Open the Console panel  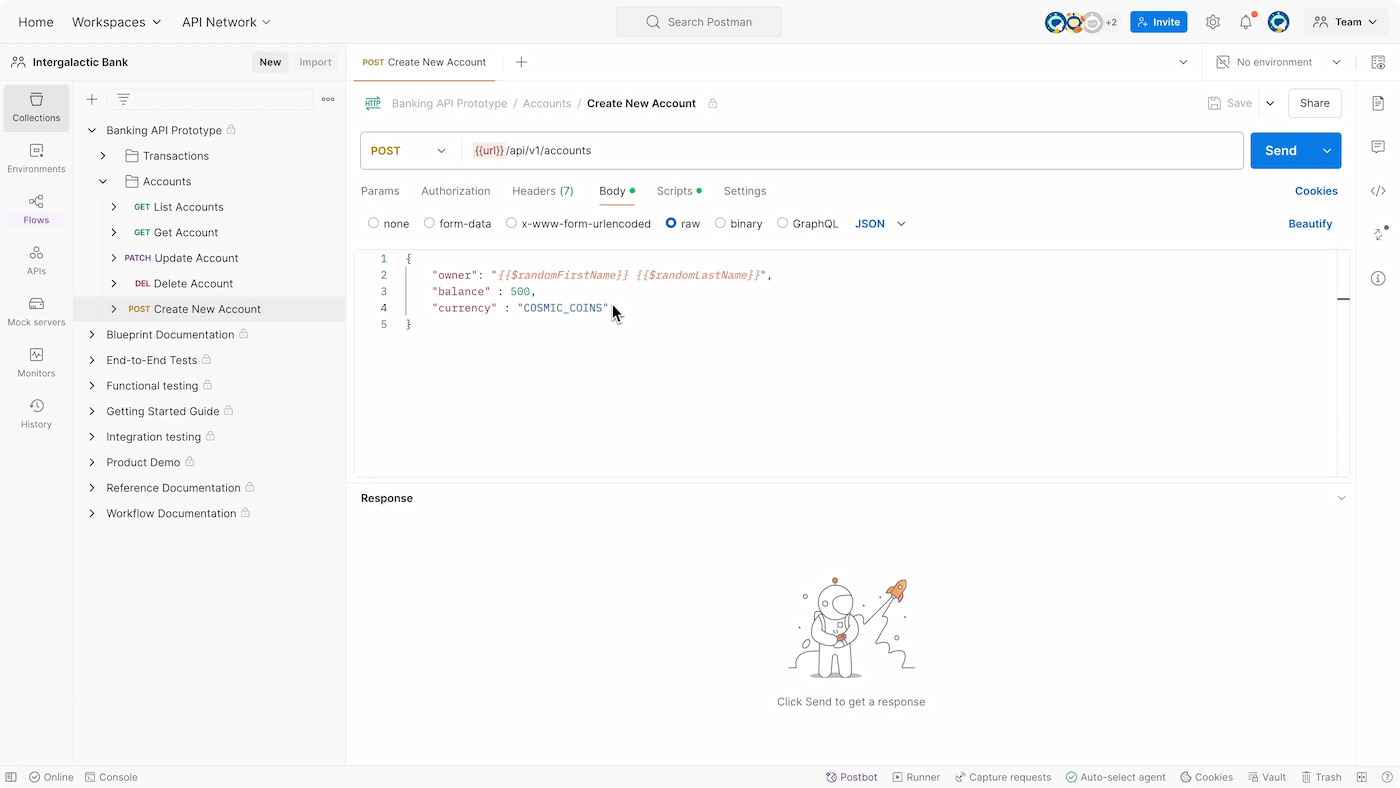point(111,777)
